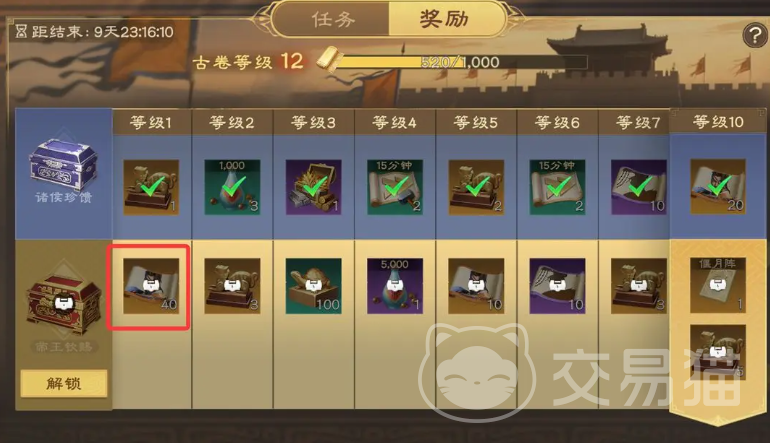Tap claimed 15分钟 speedup under 等级4

point(394,187)
